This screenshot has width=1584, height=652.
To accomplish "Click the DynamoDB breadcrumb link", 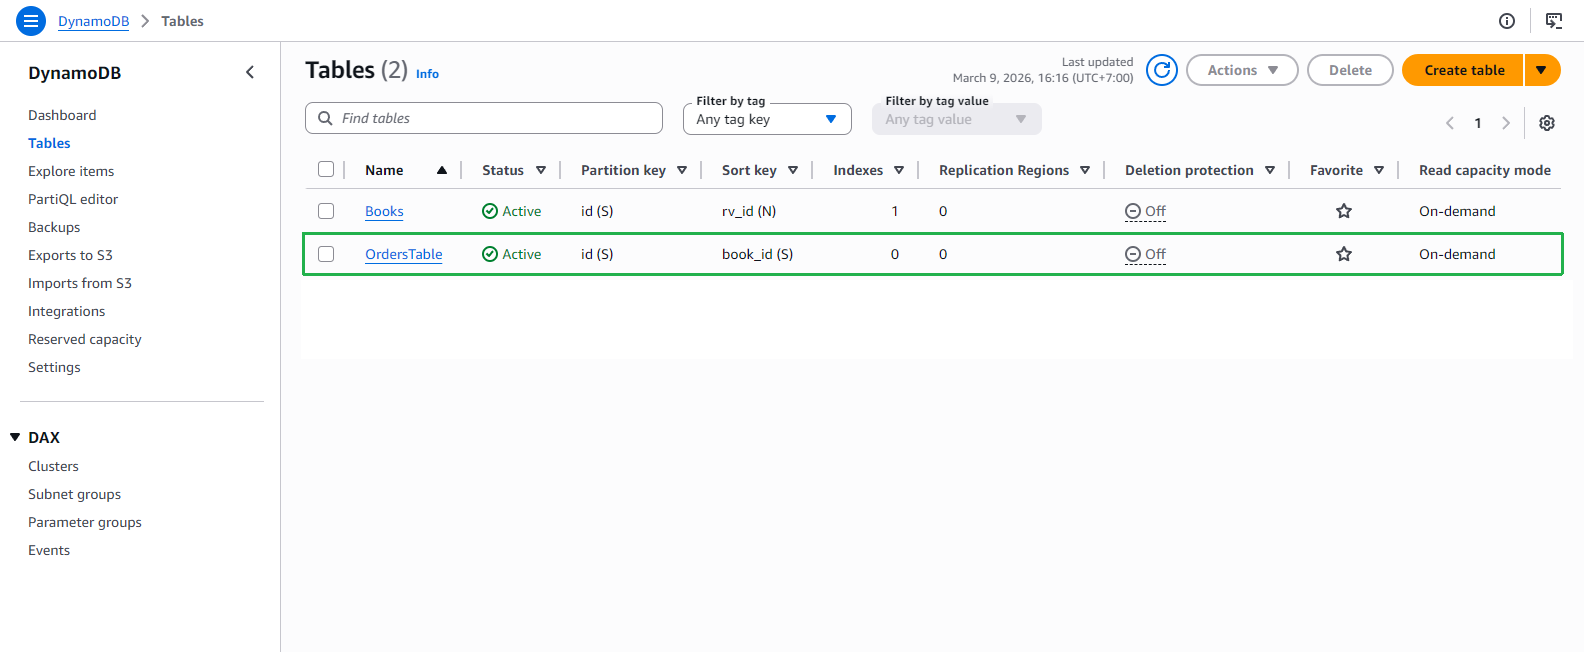I will pyautogui.click(x=93, y=21).
